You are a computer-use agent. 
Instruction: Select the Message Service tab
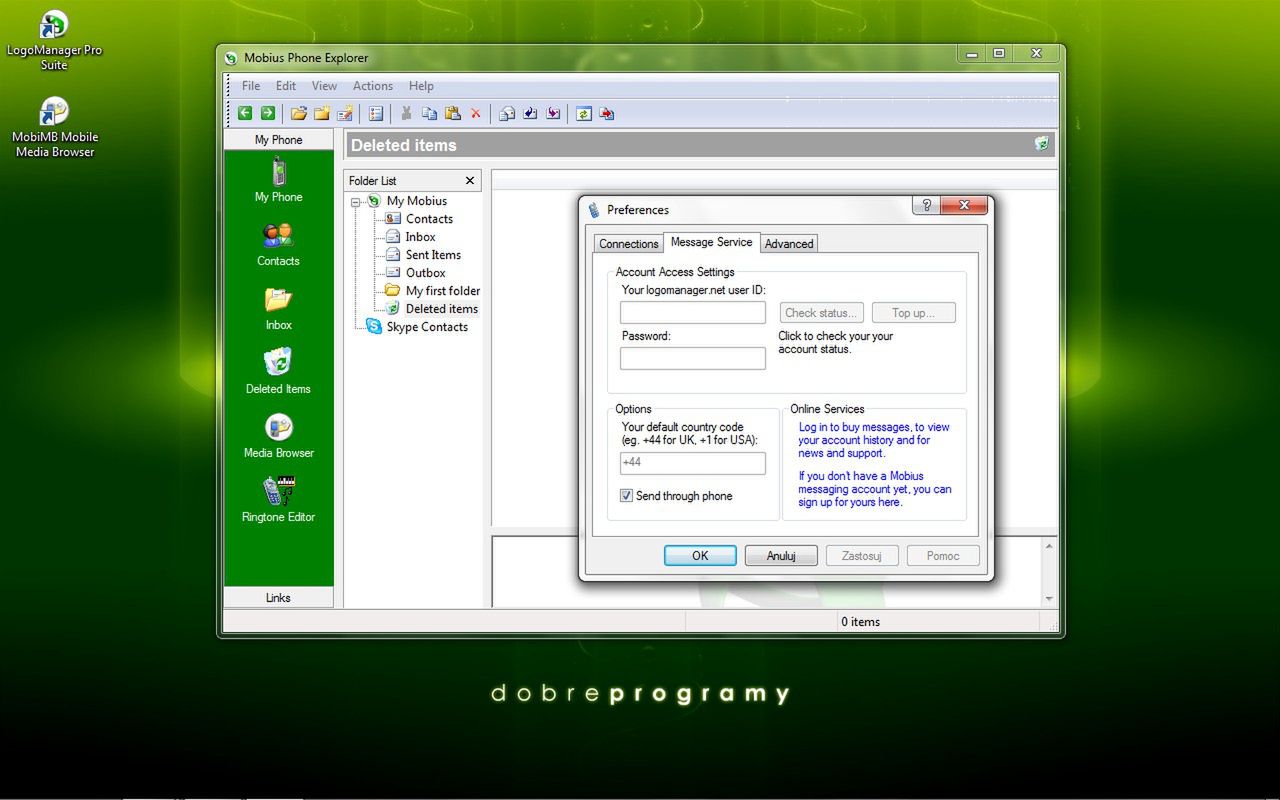coord(711,242)
